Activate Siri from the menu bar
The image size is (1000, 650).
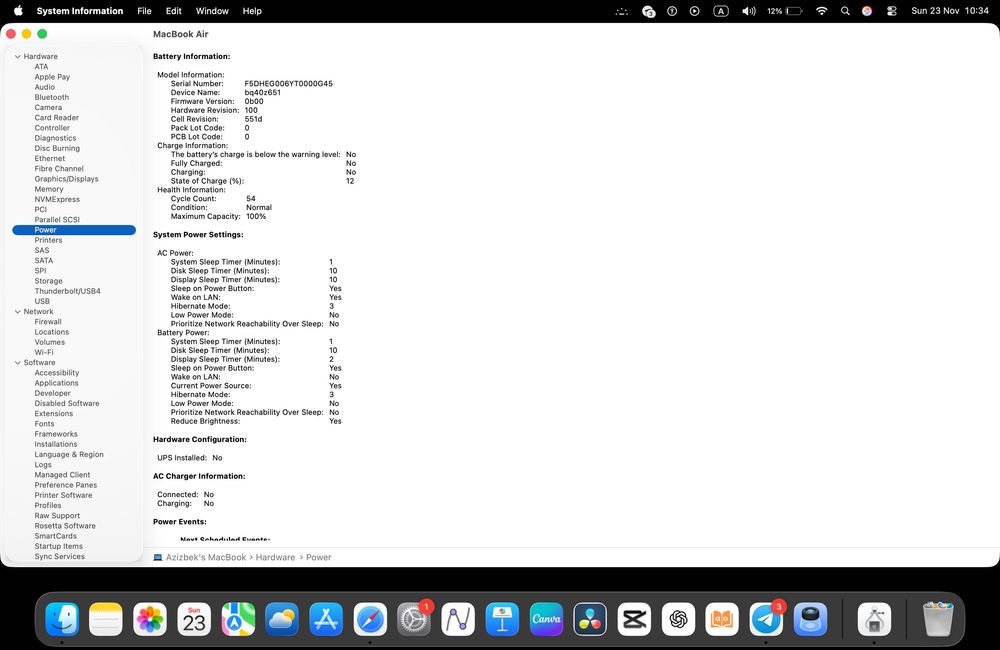pos(867,11)
